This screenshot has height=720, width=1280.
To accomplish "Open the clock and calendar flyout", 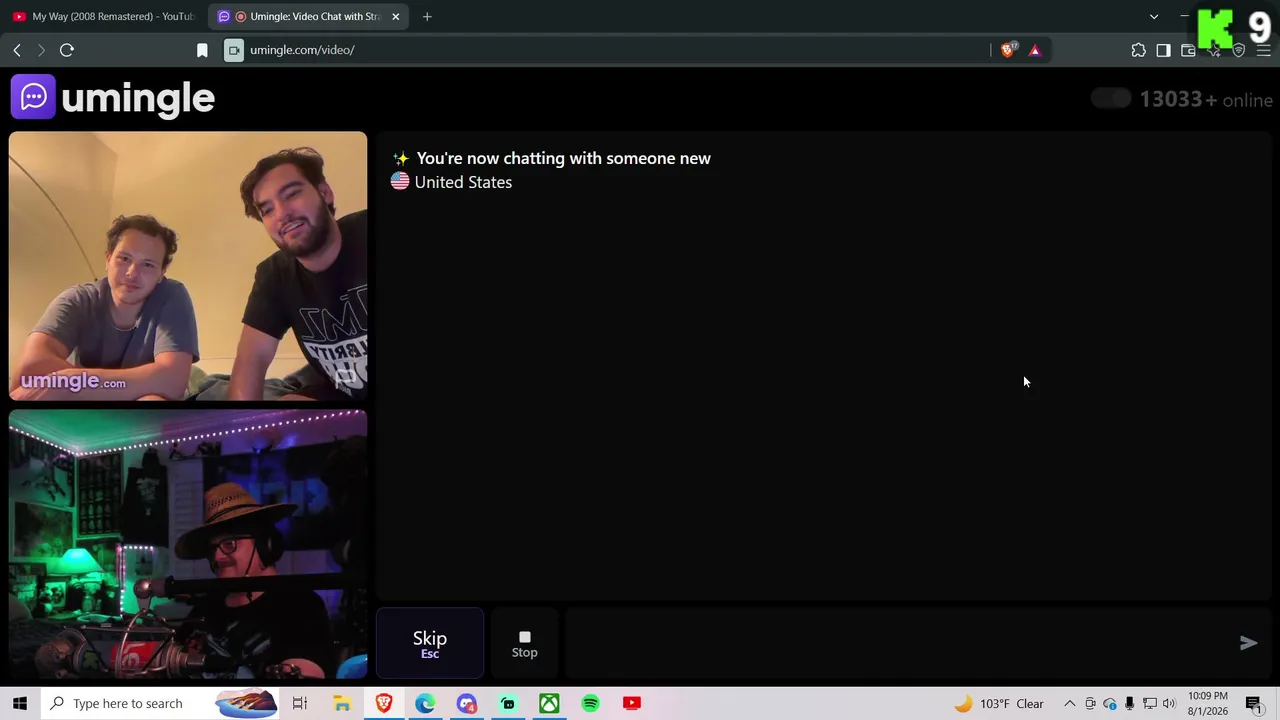I will [1208, 703].
